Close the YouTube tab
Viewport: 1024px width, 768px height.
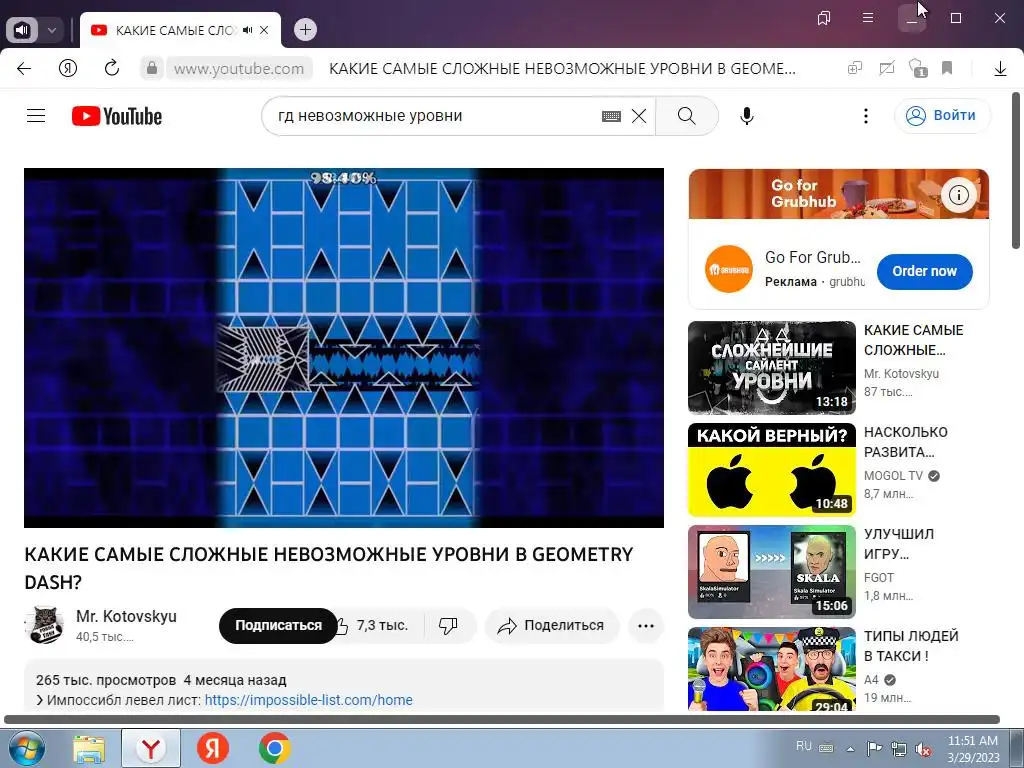(264, 30)
